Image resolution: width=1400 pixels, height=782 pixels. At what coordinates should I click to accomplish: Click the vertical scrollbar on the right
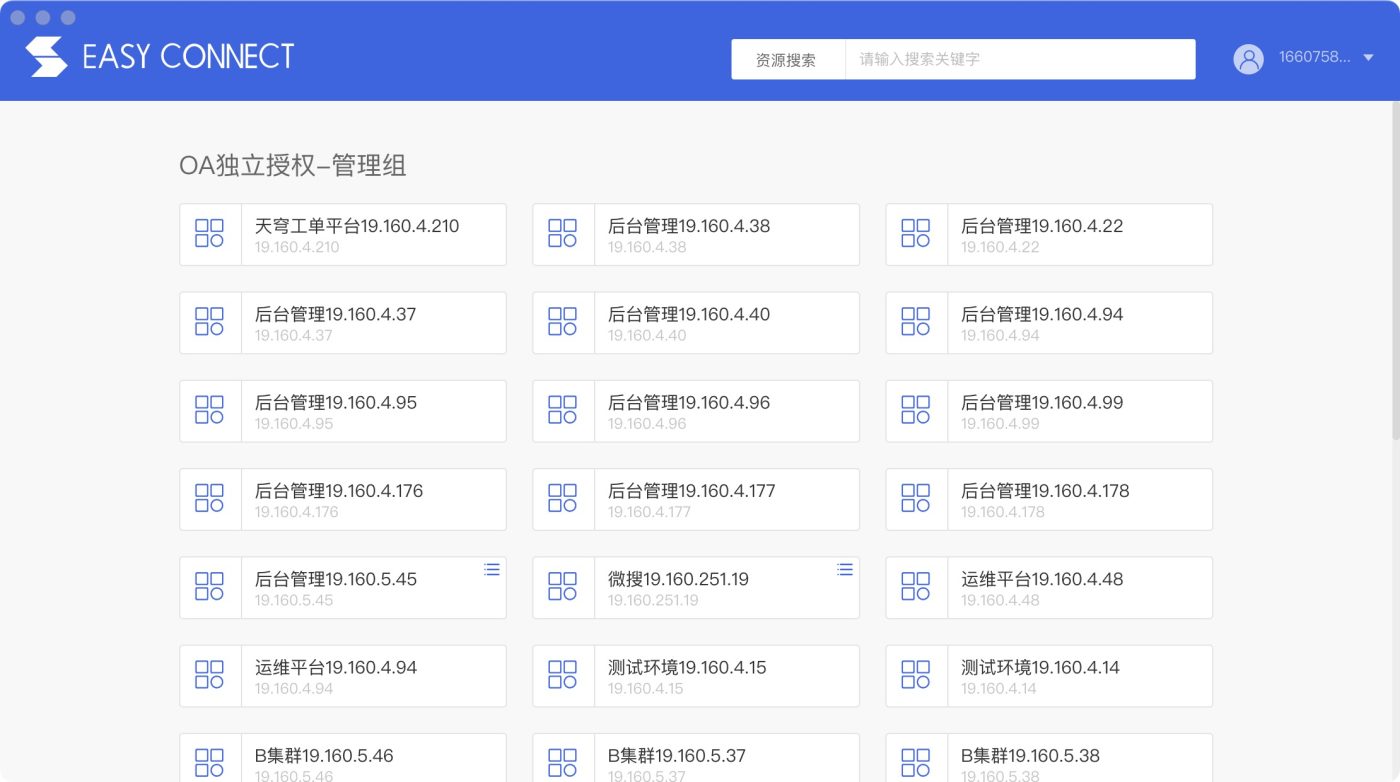coord(1395,270)
